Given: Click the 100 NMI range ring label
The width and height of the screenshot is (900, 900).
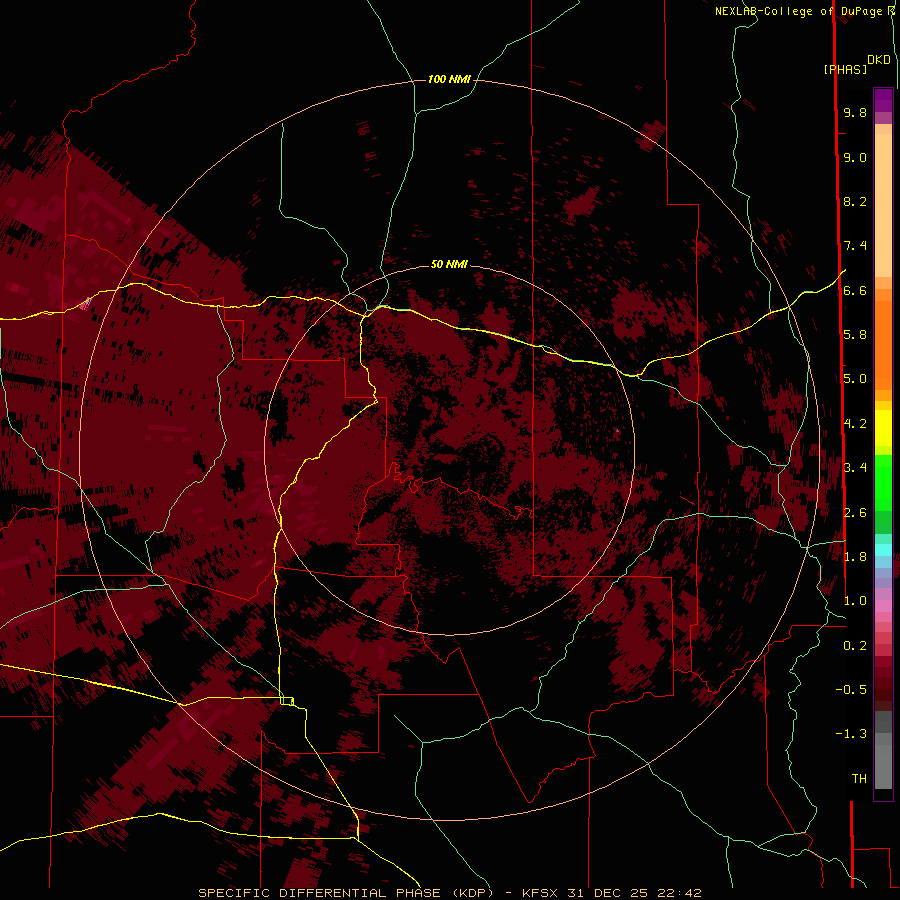Looking at the screenshot, I should (x=449, y=79).
